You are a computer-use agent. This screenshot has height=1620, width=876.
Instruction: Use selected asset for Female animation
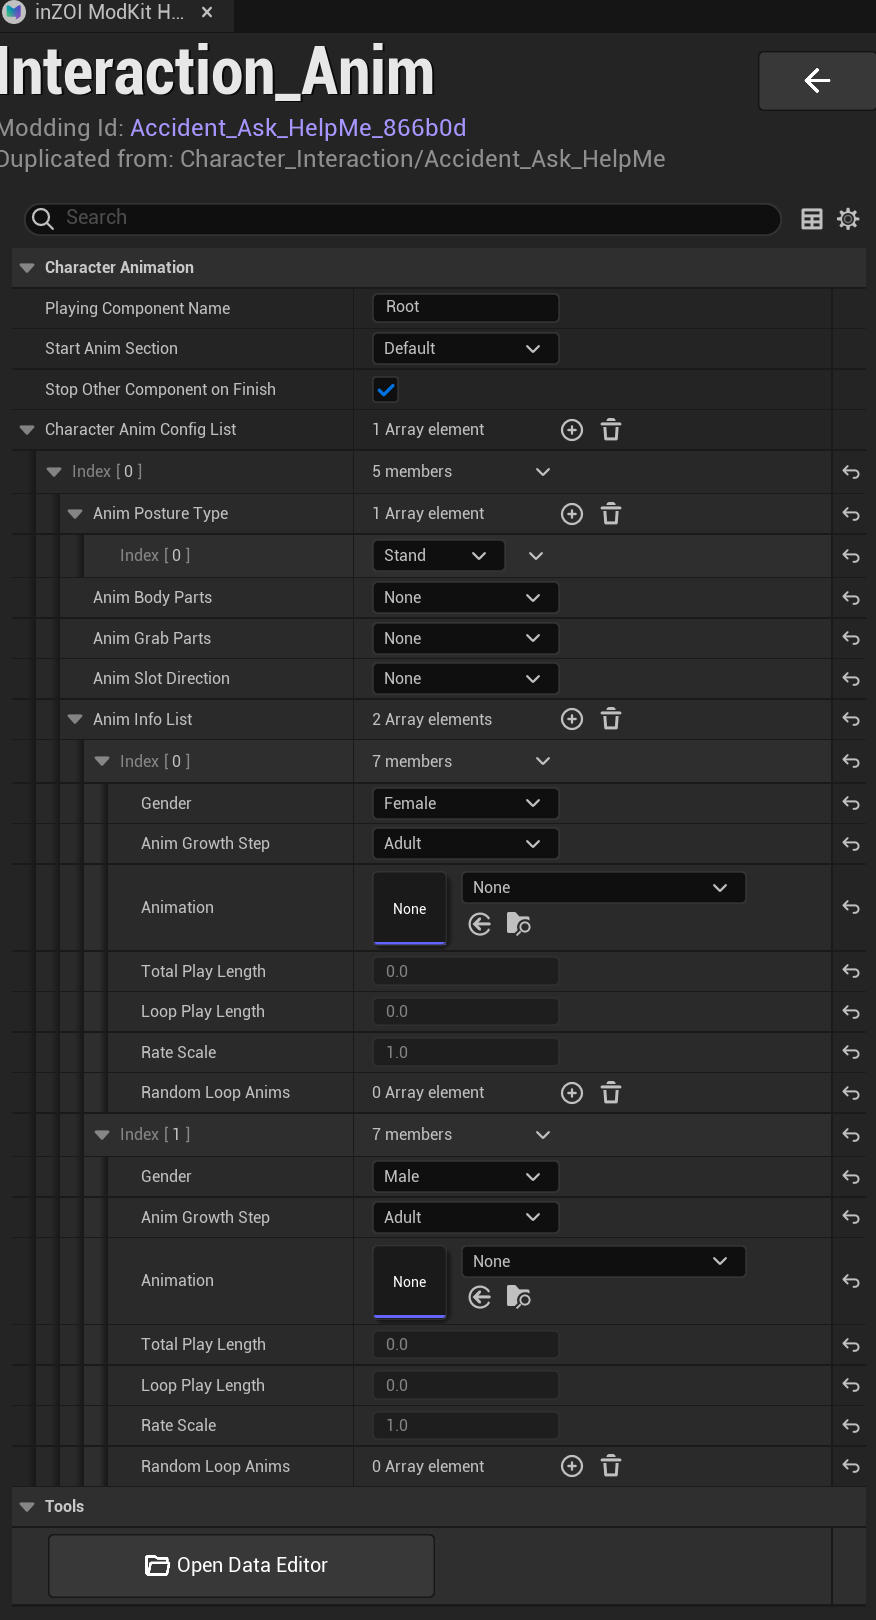pos(480,924)
